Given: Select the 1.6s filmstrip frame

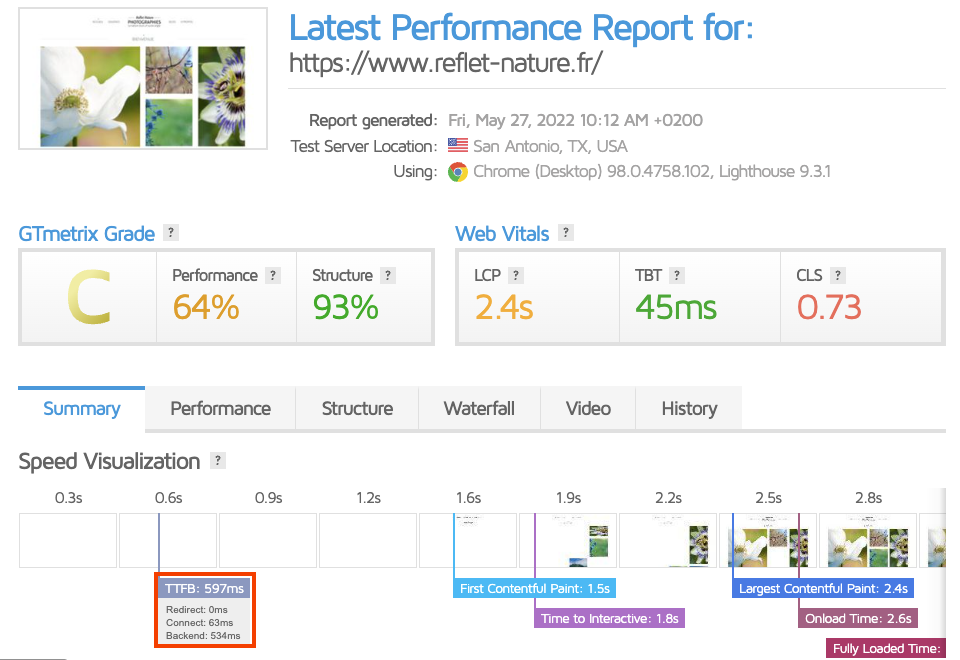Looking at the screenshot, I should point(468,541).
